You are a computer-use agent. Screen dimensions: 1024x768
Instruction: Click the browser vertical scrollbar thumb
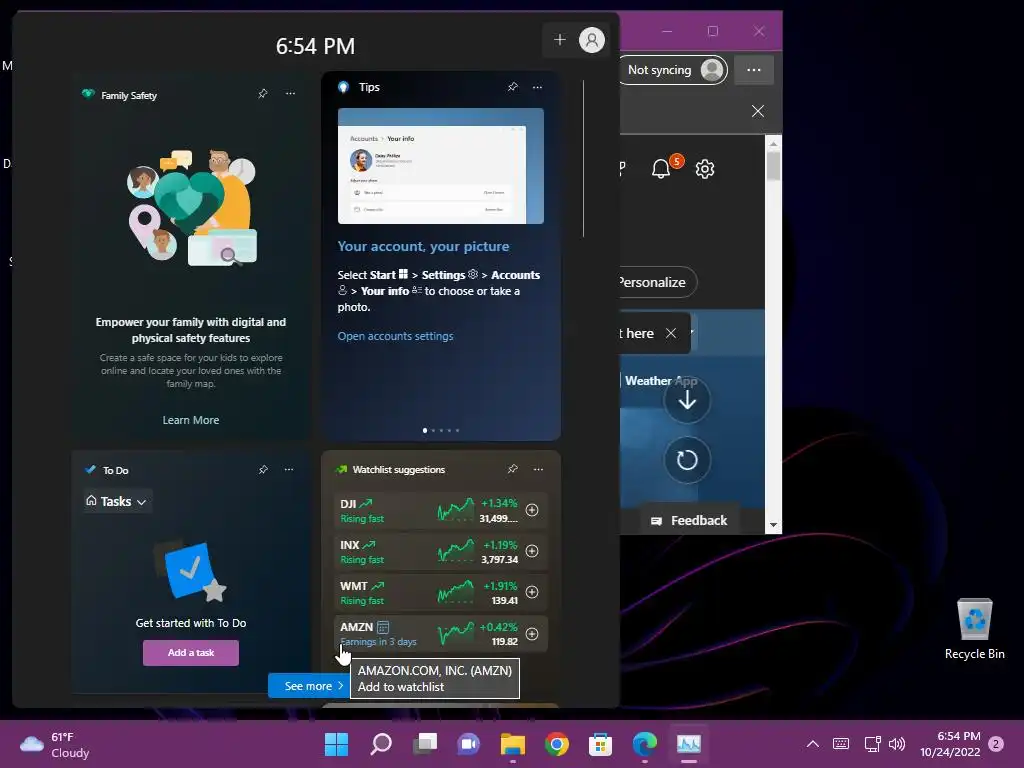pos(773,166)
